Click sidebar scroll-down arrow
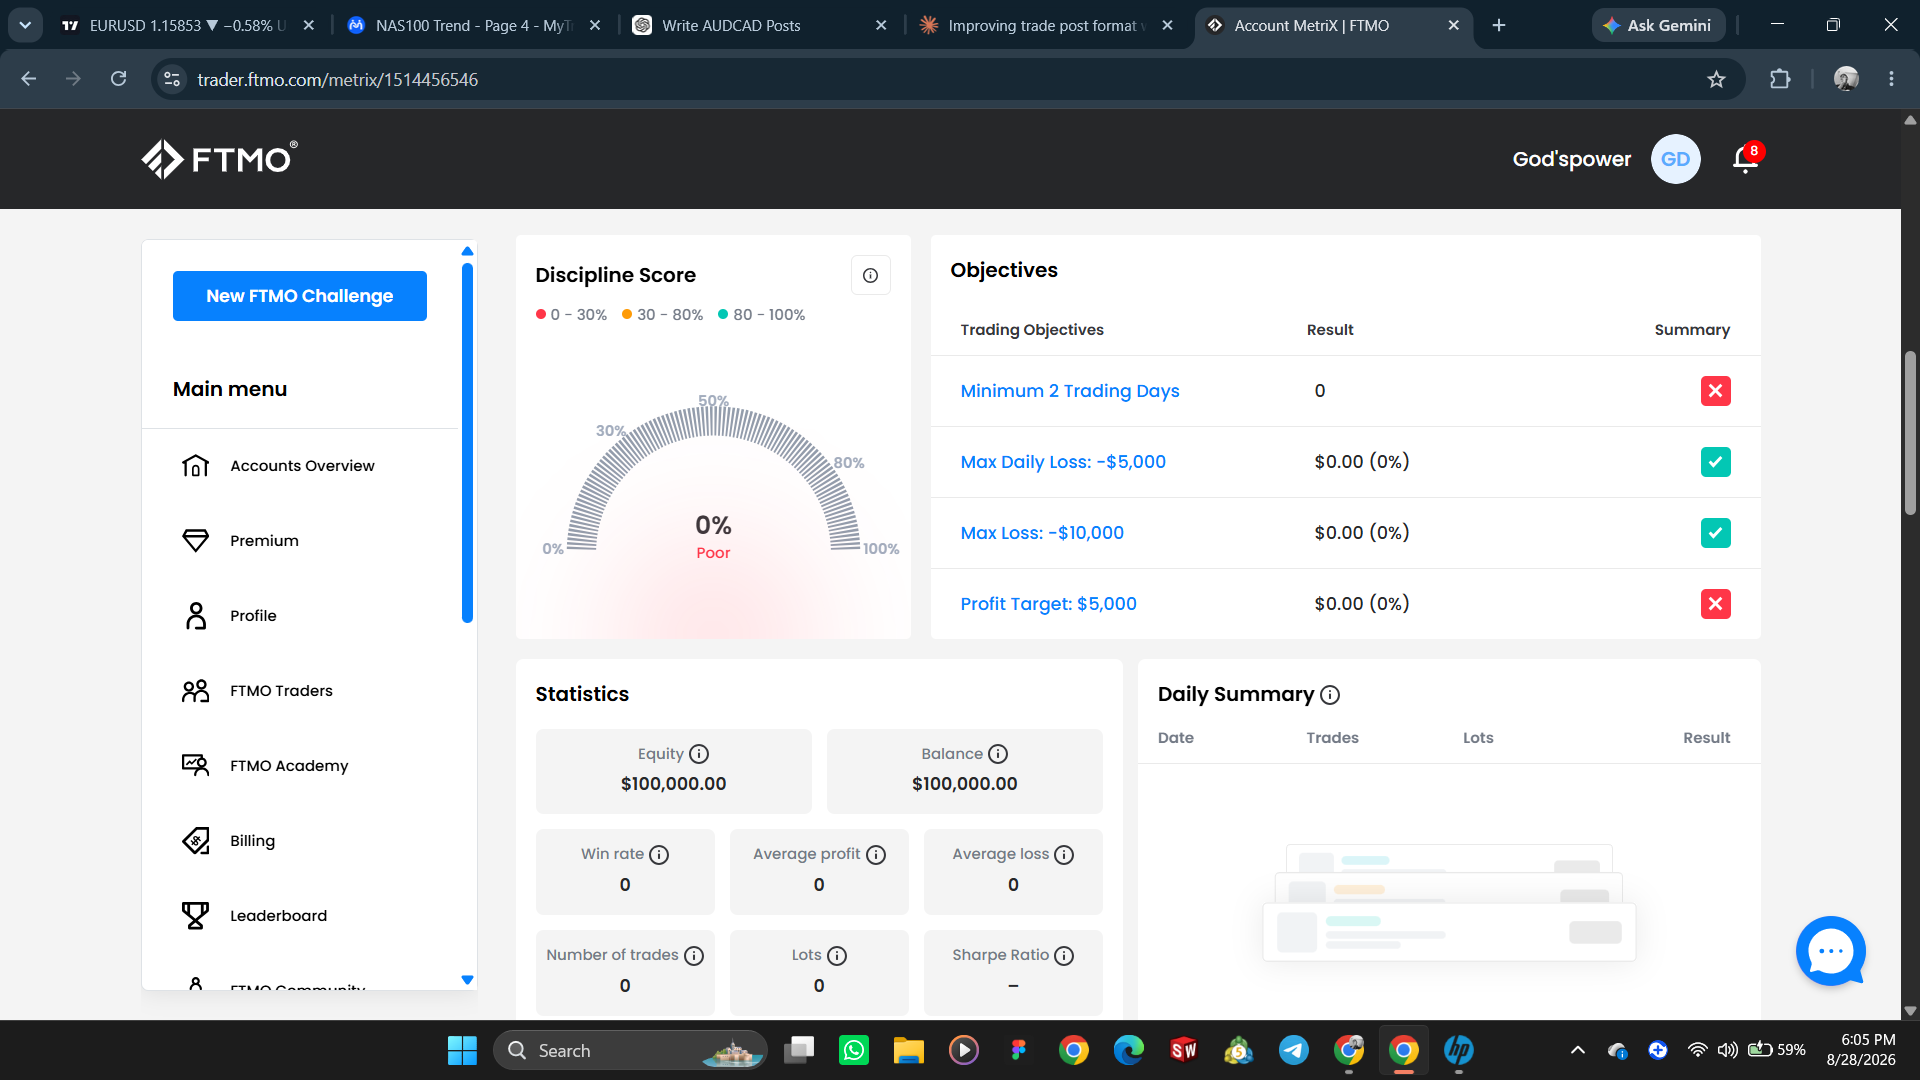Image resolution: width=1920 pixels, height=1080 pixels. point(467,980)
